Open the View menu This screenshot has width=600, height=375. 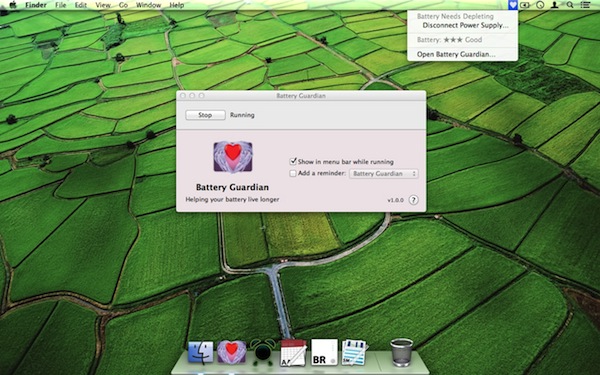[x=103, y=5]
